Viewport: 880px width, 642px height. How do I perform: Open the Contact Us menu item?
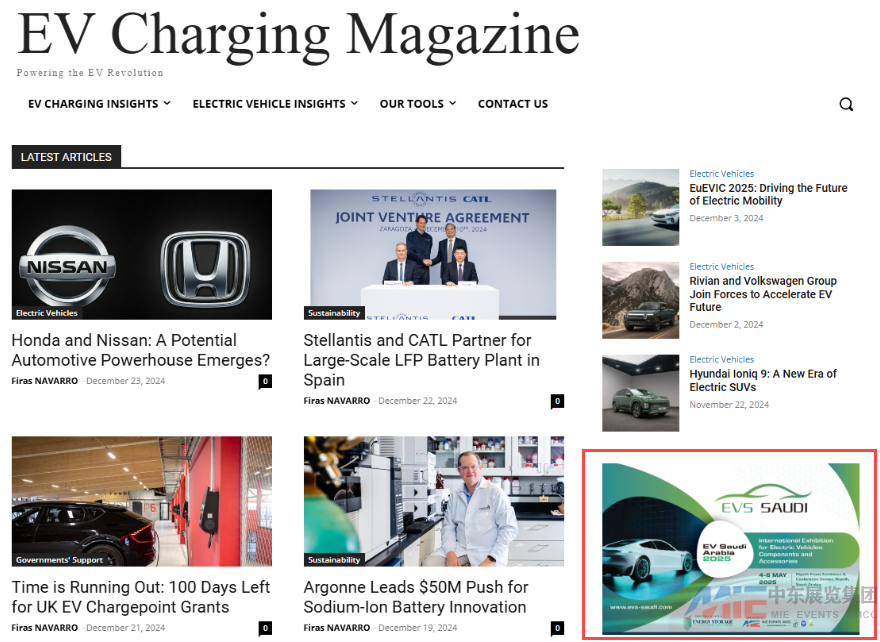click(x=512, y=104)
